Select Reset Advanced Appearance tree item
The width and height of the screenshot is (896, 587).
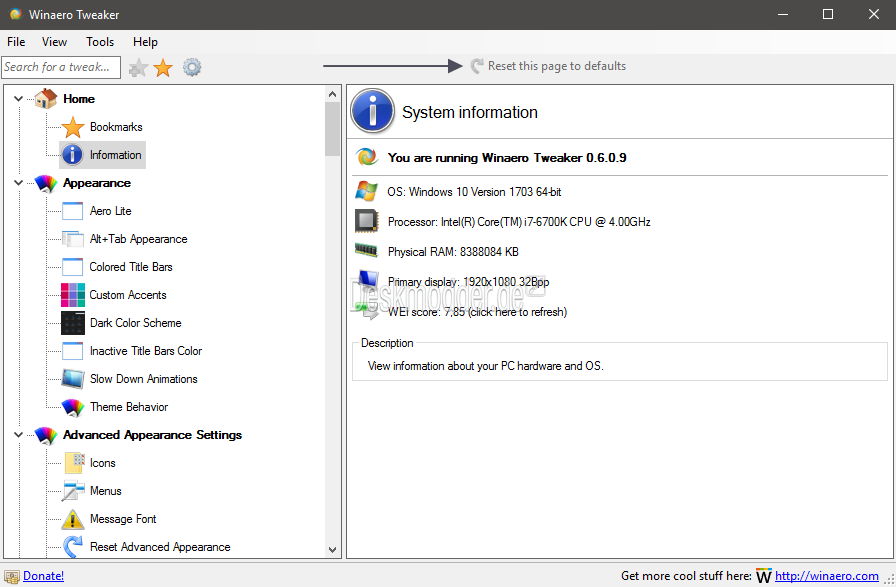click(160, 547)
